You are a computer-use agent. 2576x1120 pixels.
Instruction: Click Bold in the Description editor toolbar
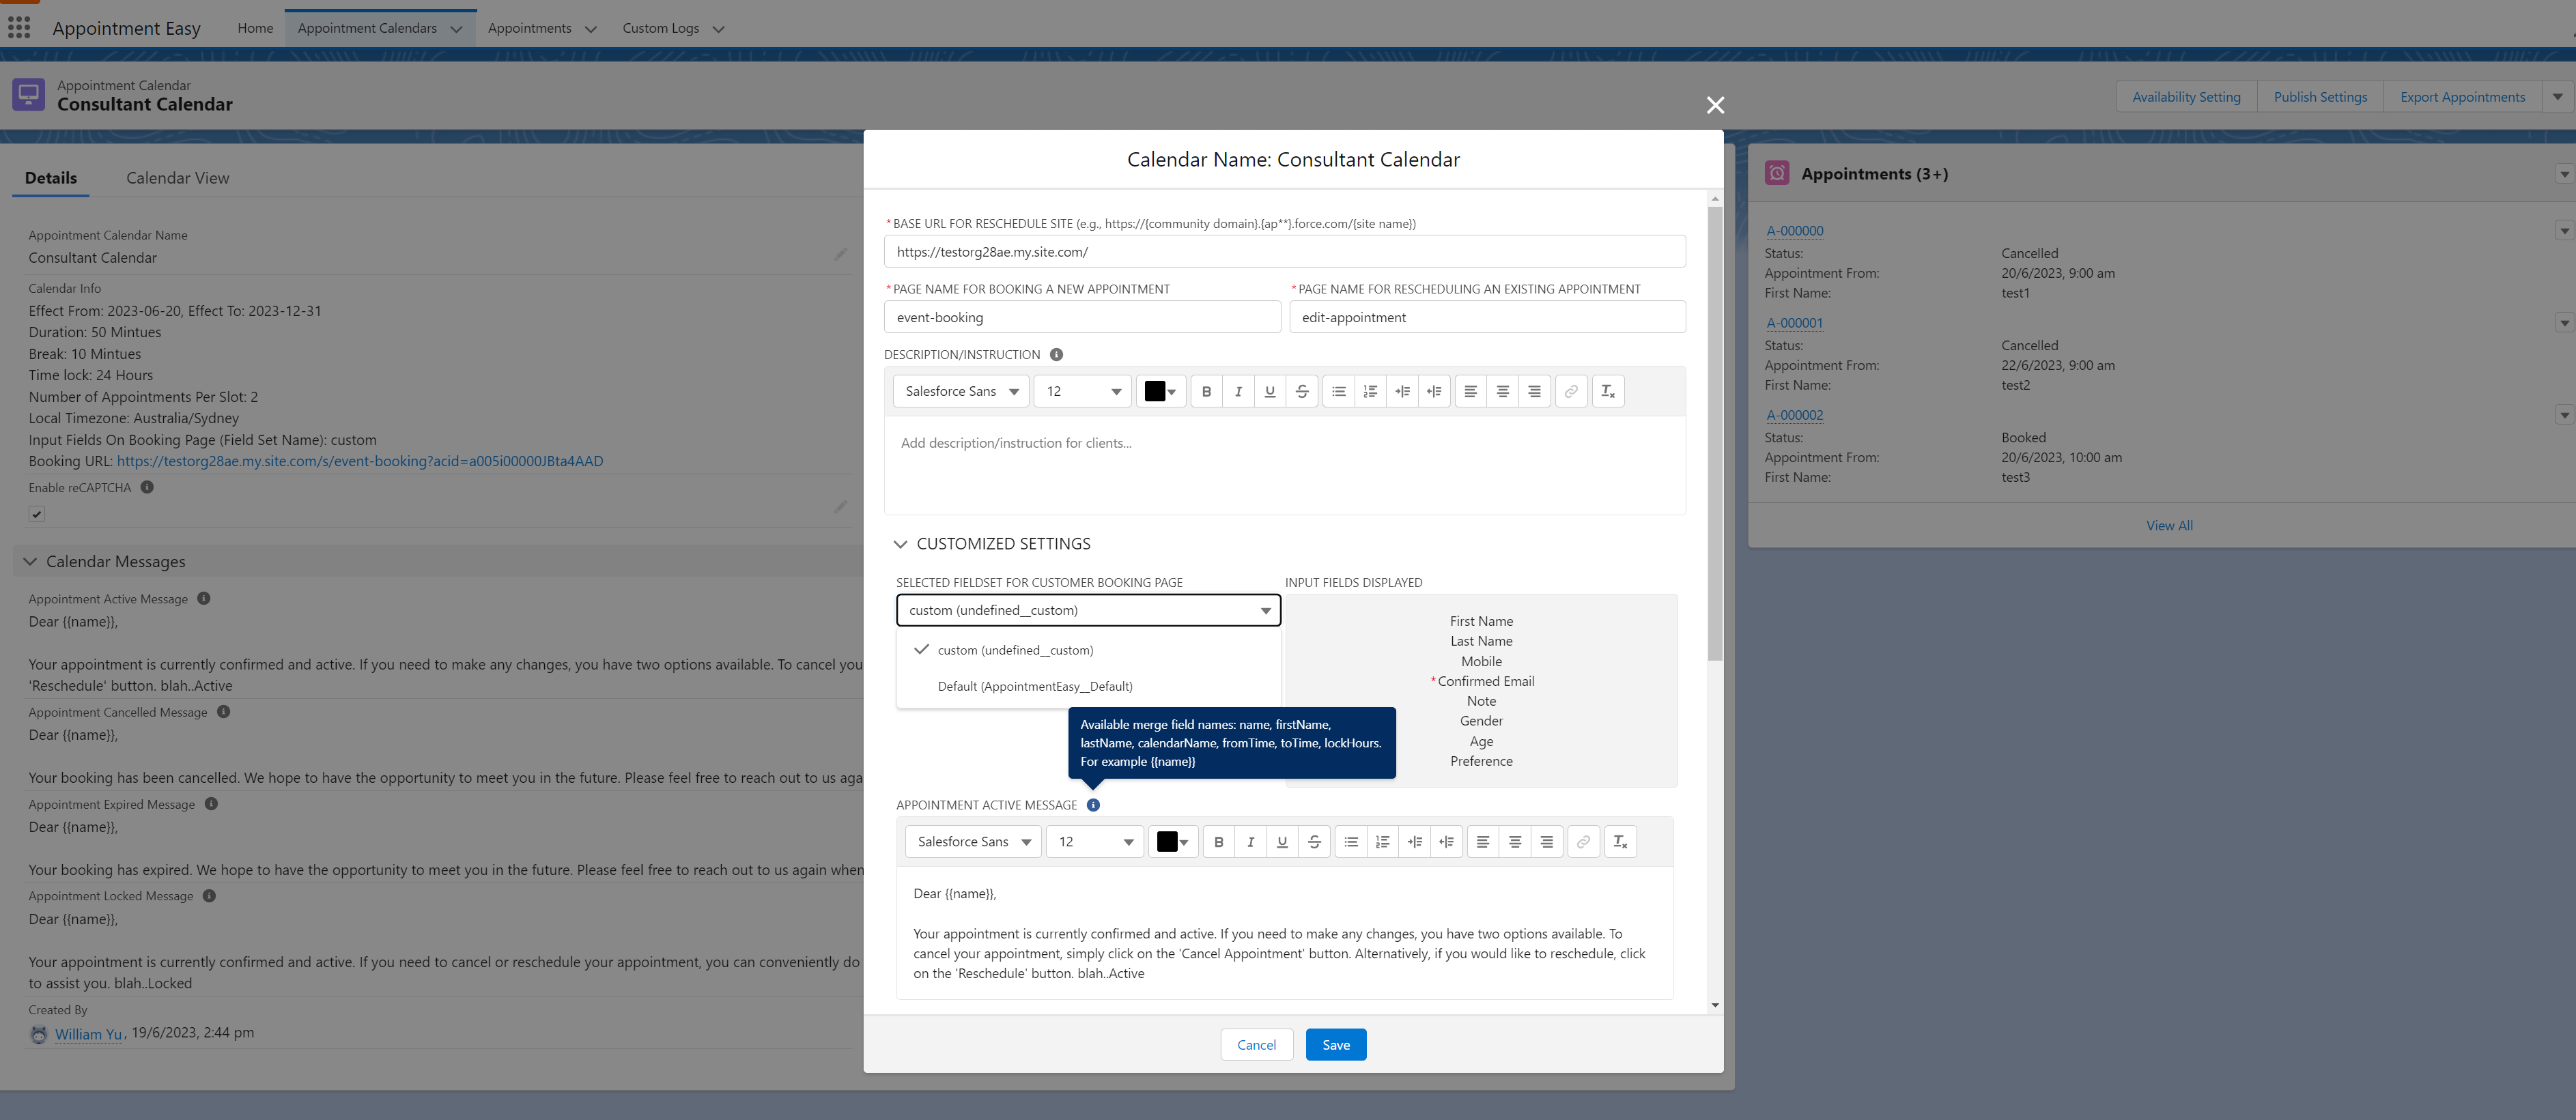(1206, 391)
